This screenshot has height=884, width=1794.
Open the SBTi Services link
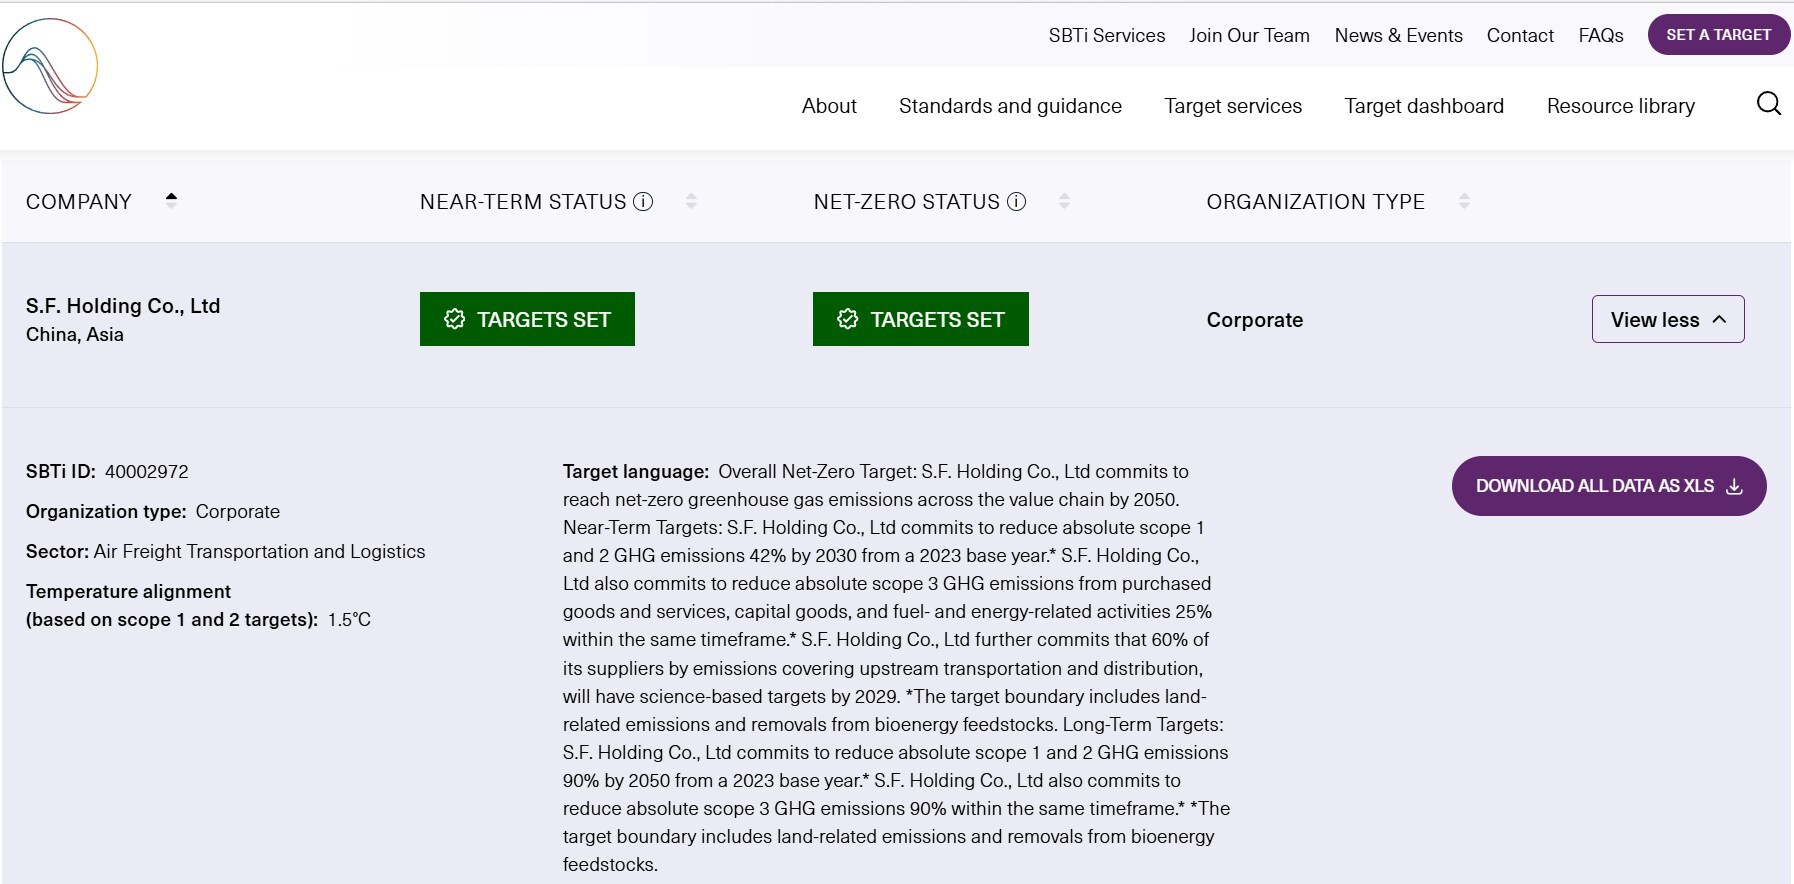1107,36
